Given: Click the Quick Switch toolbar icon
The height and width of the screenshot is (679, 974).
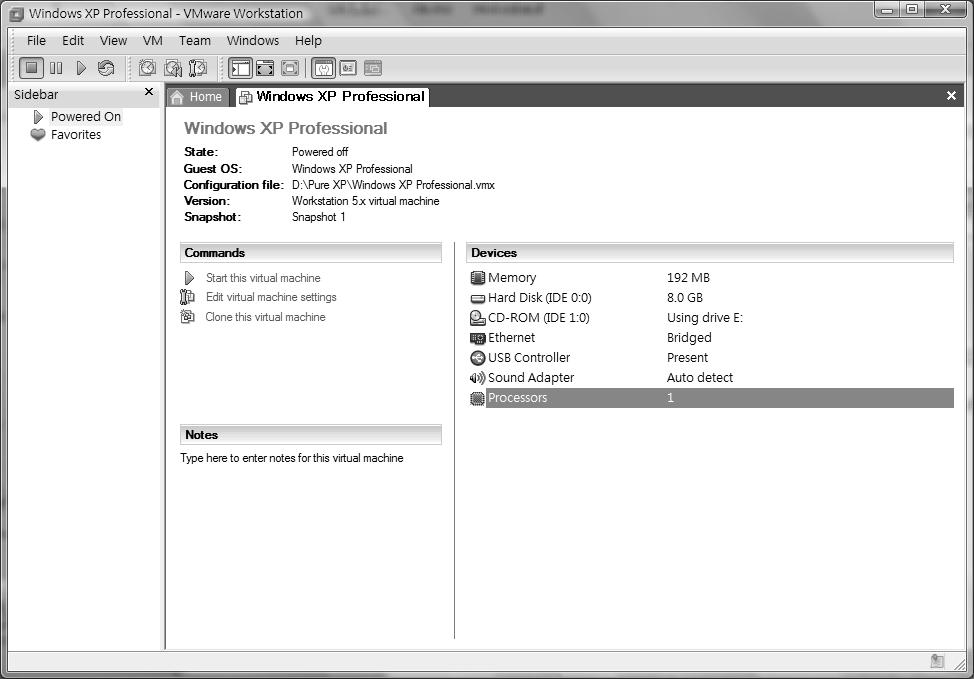Looking at the screenshot, I should pyautogui.click(x=265, y=68).
